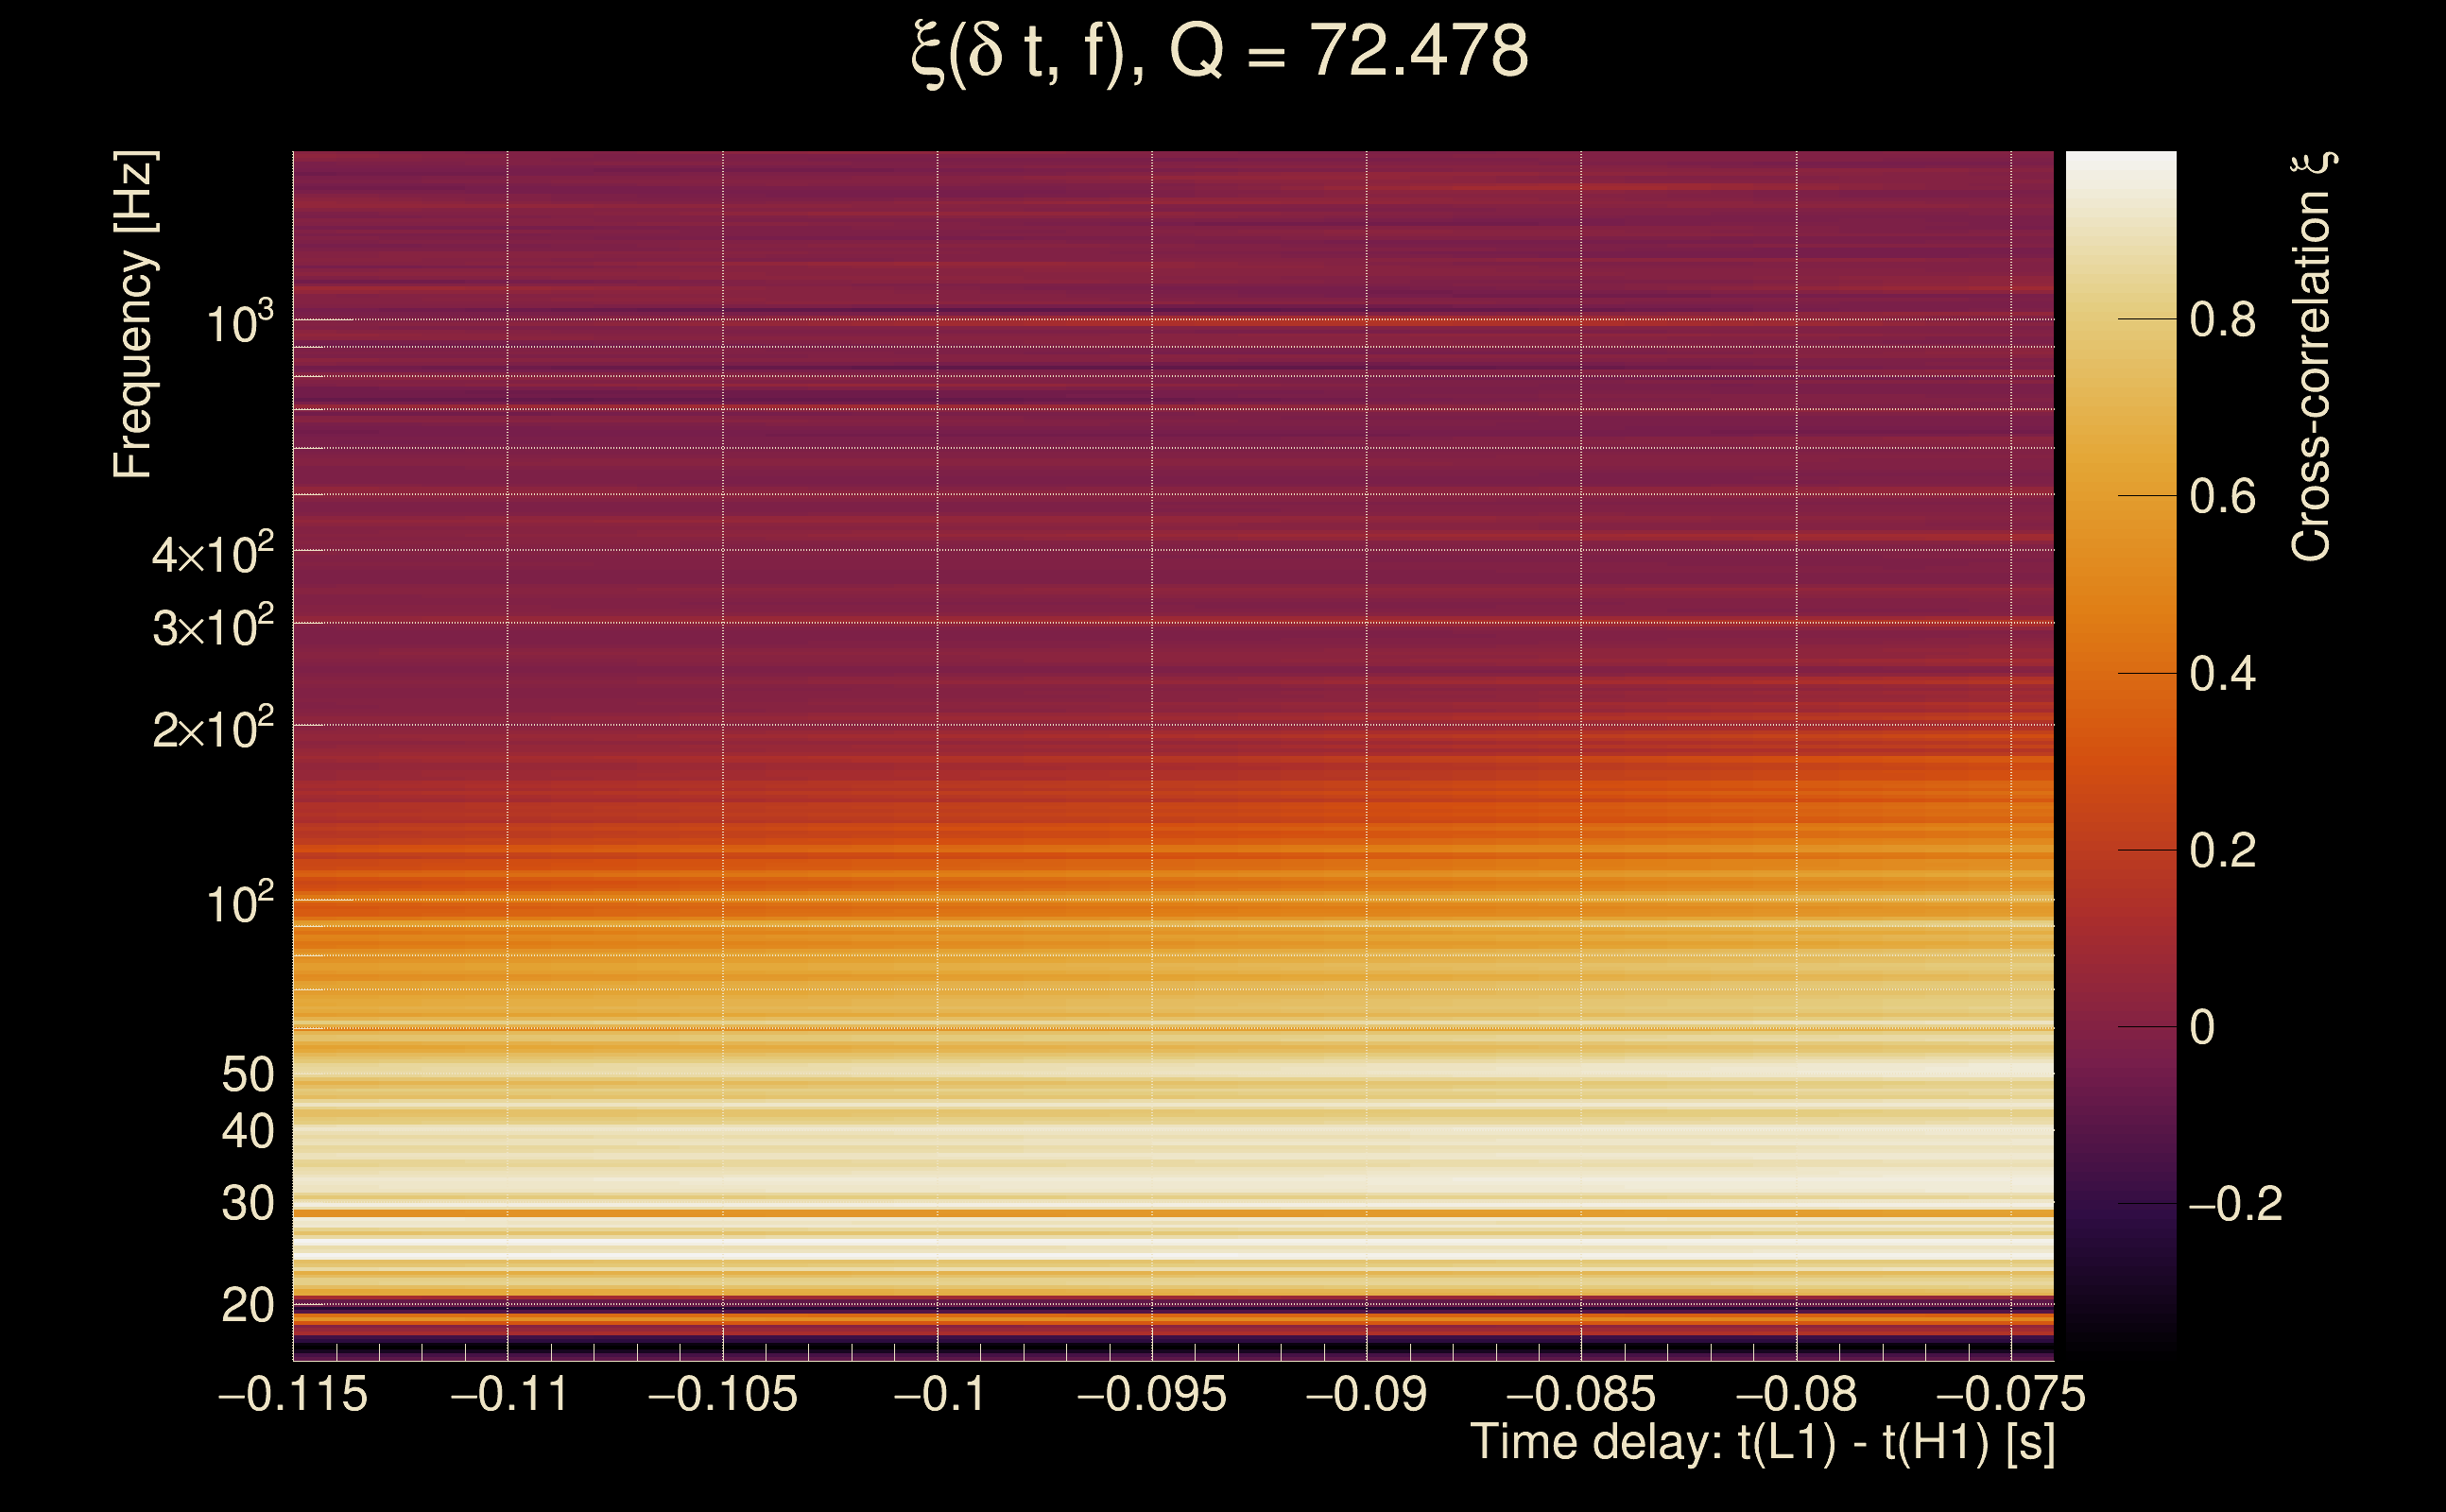Pick the 0.6 colorbar tick label
Image resolution: width=2446 pixels, height=1512 pixels.
(2222, 497)
